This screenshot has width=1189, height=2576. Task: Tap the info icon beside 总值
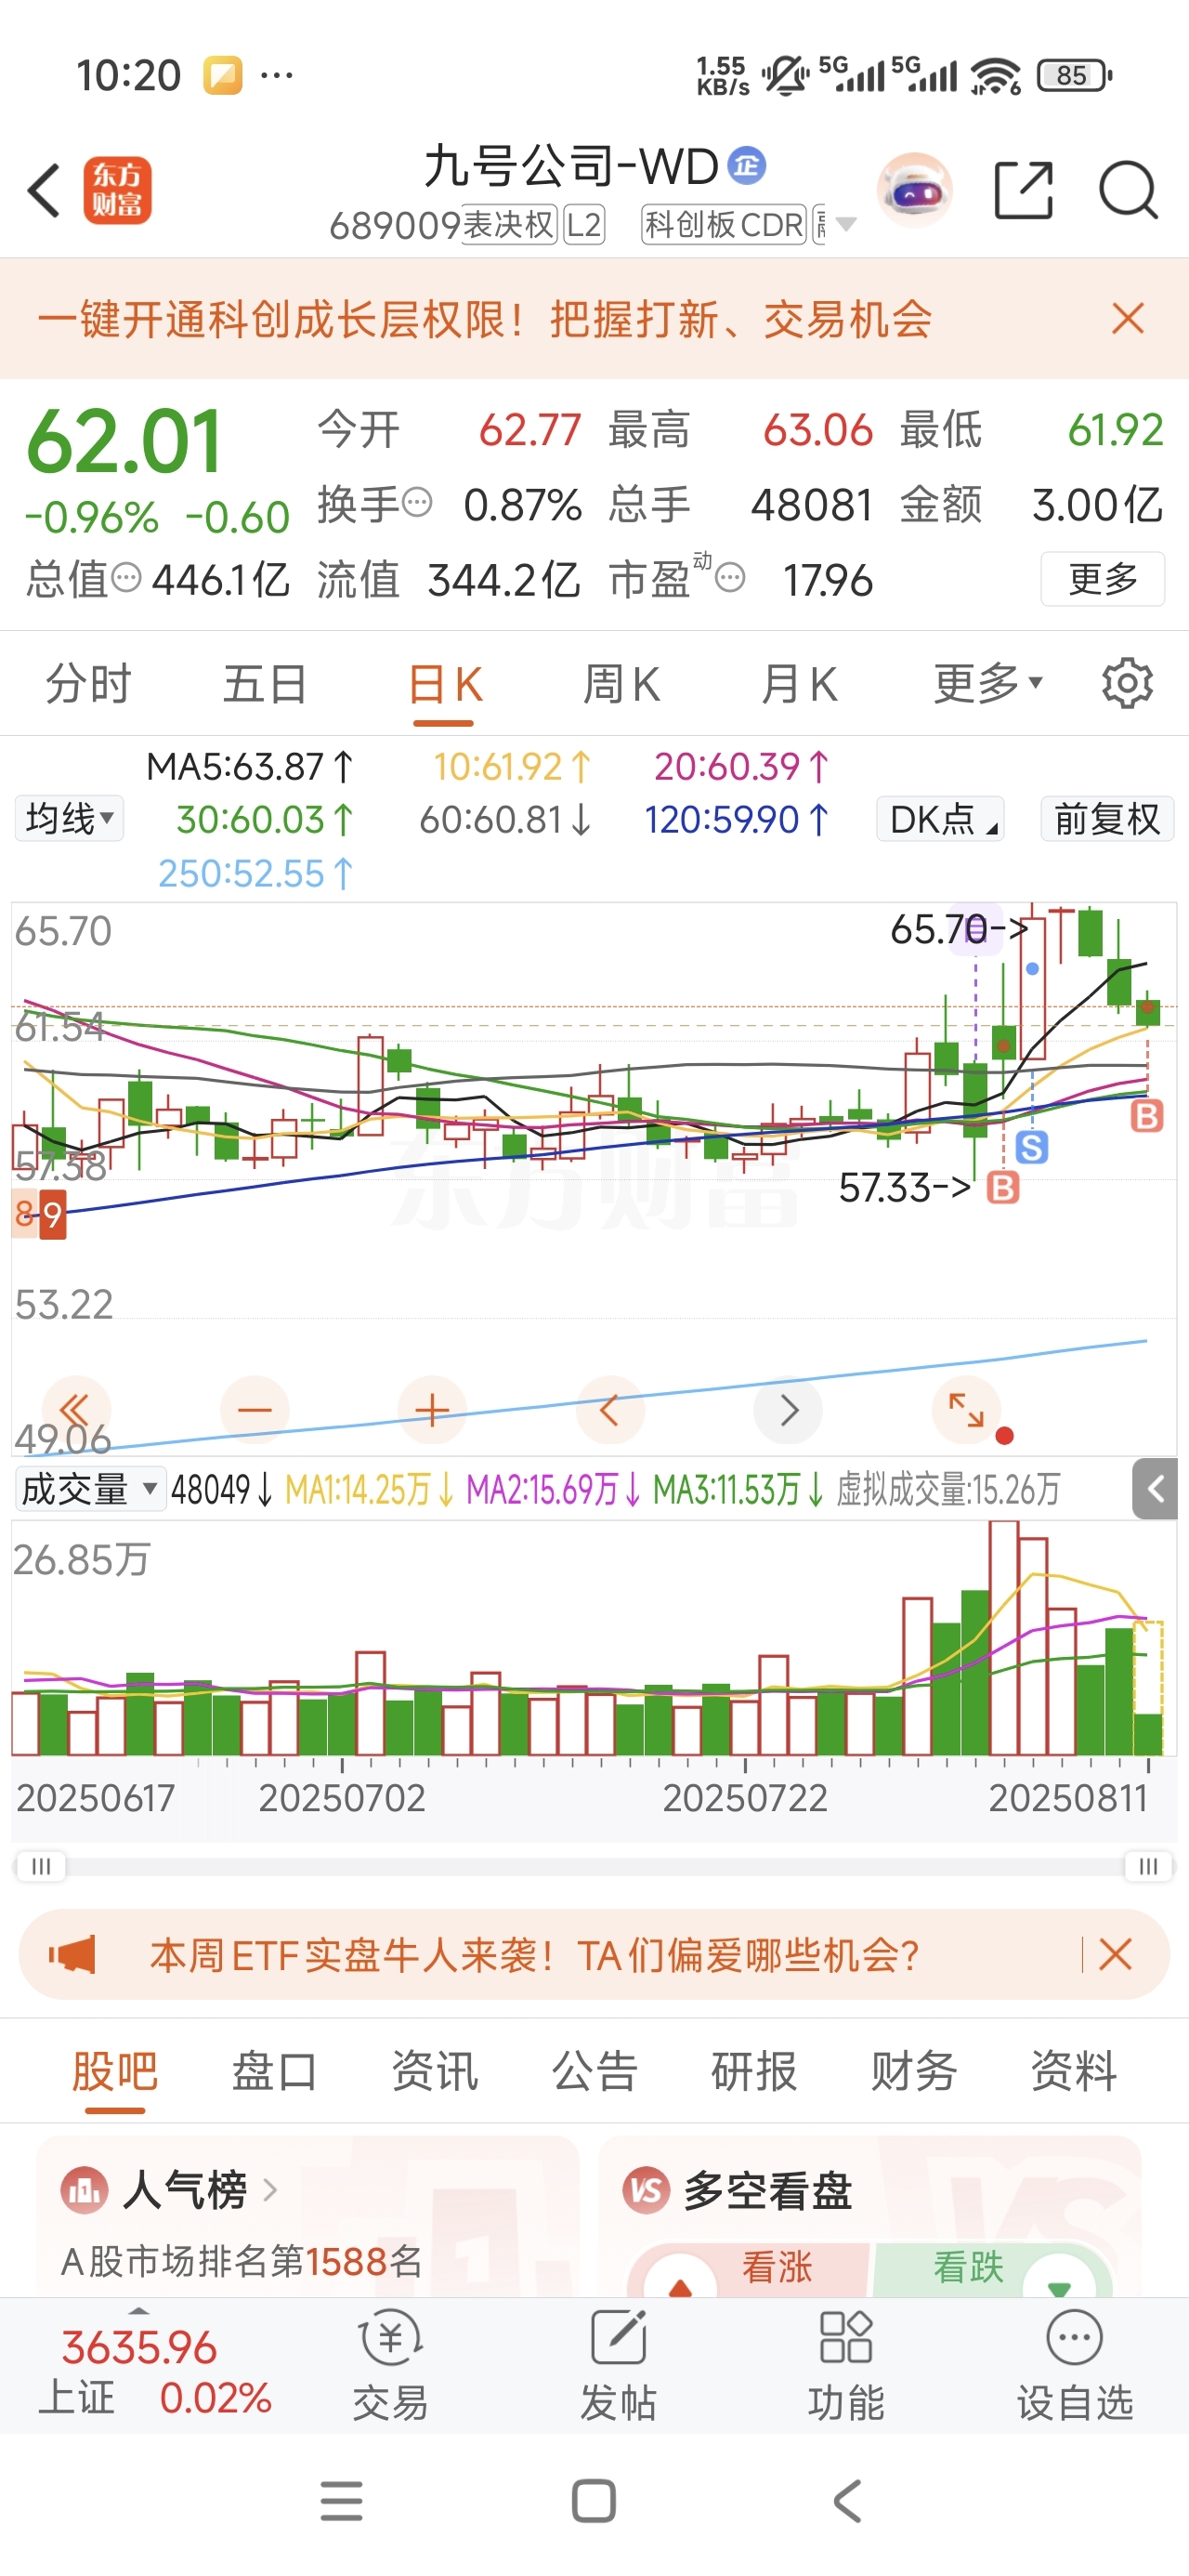(x=127, y=577)
